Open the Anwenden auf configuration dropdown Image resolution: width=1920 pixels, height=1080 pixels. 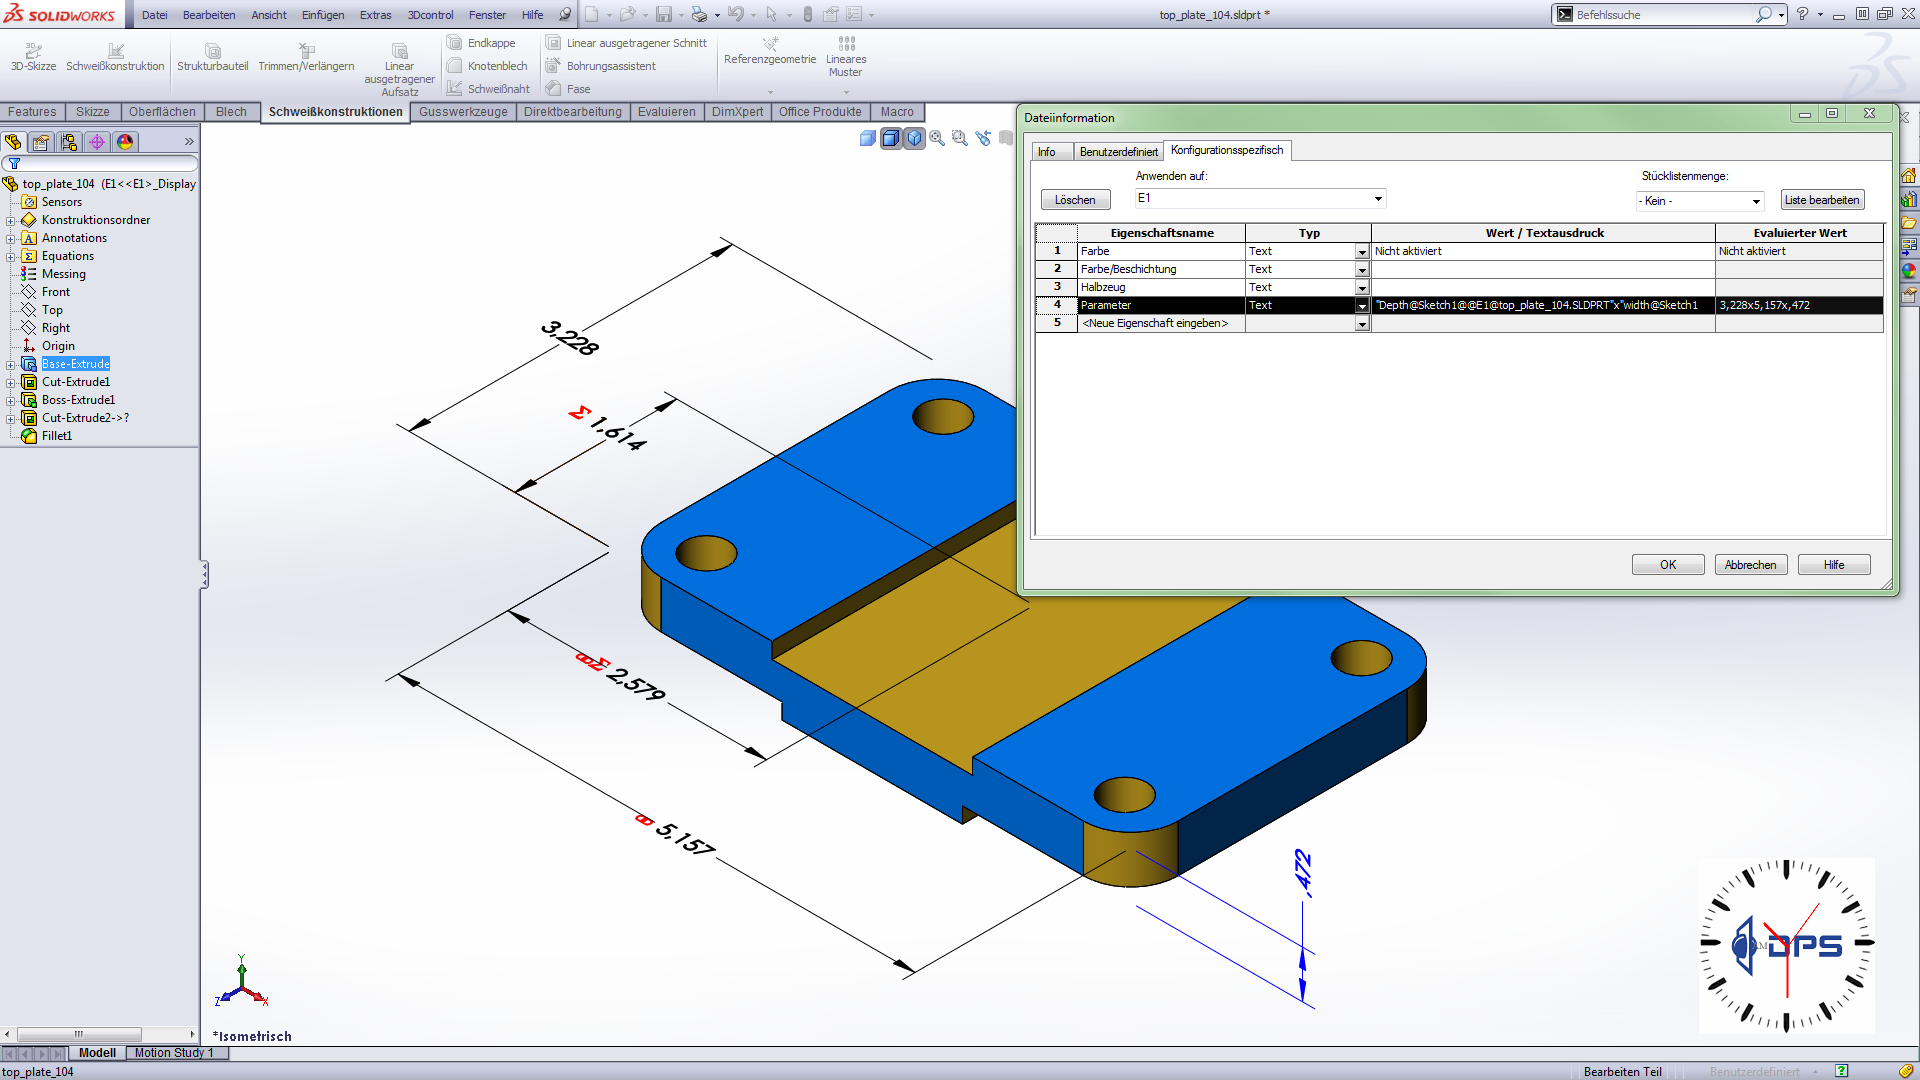tap(1378, 199)
